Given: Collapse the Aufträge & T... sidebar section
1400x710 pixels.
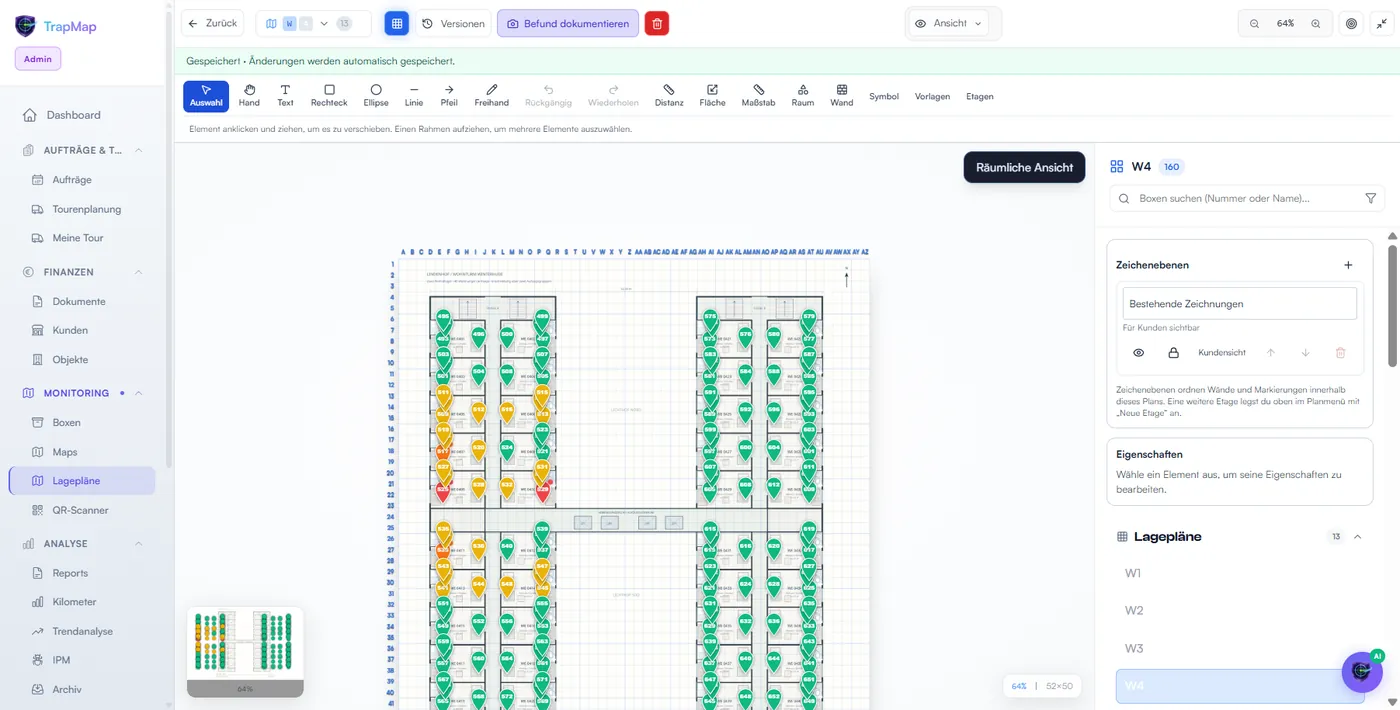Looking at the screenshot, I should 138,150.
